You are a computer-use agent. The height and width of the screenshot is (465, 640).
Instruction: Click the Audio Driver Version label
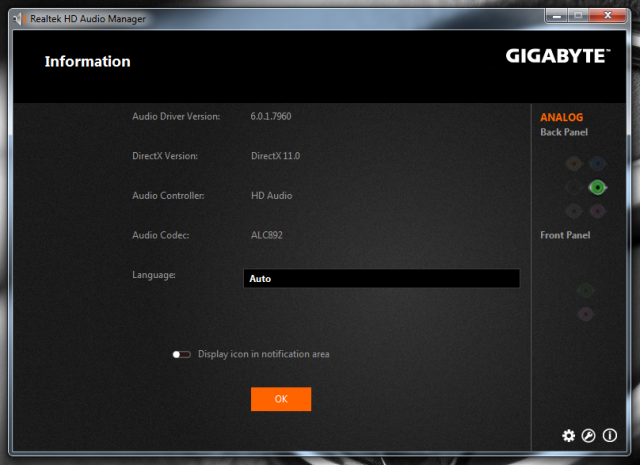tap(176, 116)
